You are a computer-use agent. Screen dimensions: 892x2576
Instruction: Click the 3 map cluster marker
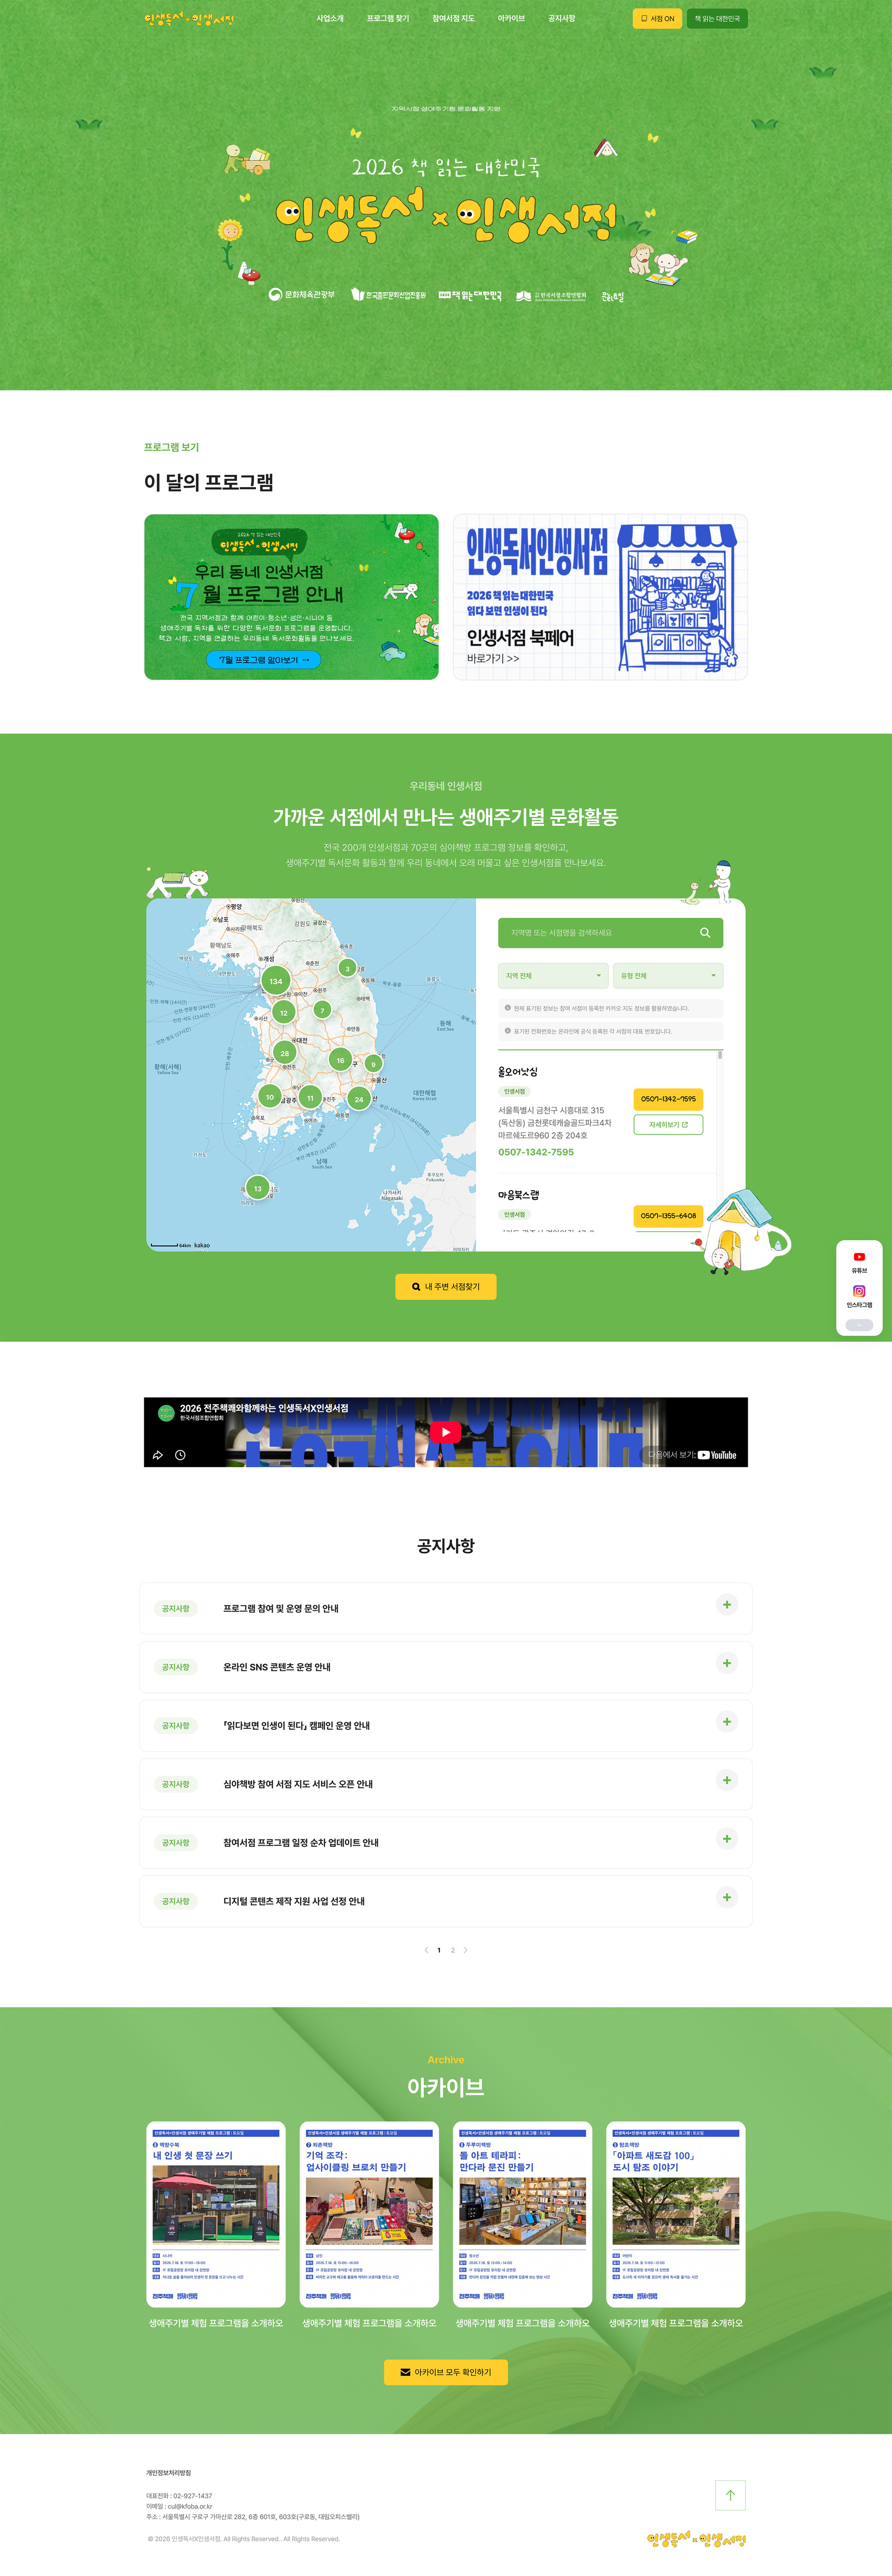[x=348, y=968]
